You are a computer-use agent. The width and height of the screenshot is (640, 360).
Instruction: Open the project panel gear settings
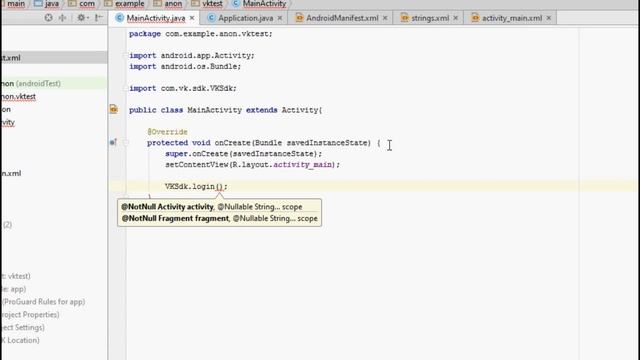[x=82, y=18]
